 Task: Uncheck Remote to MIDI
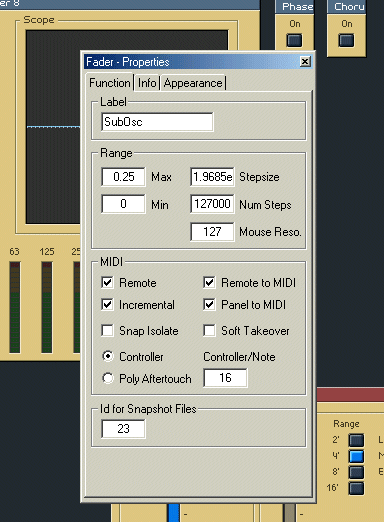(209, 282)
